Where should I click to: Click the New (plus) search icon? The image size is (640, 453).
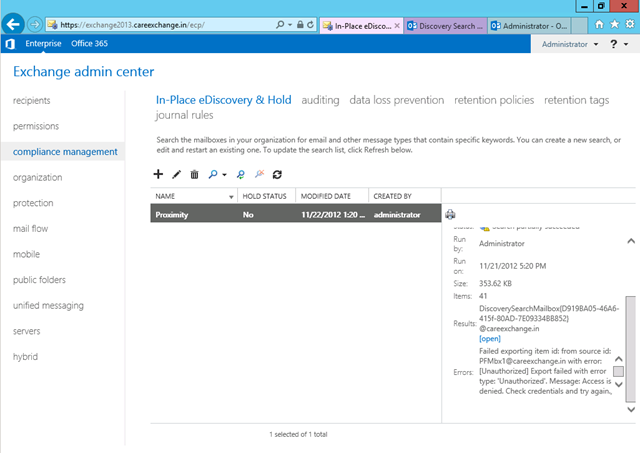click(158, 174)
